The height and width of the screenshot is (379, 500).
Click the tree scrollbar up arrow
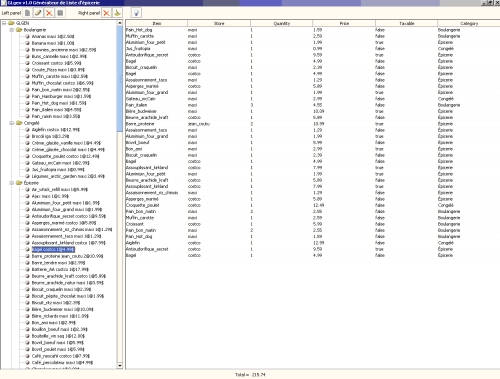pyautogui.click(x=120, y=23)
